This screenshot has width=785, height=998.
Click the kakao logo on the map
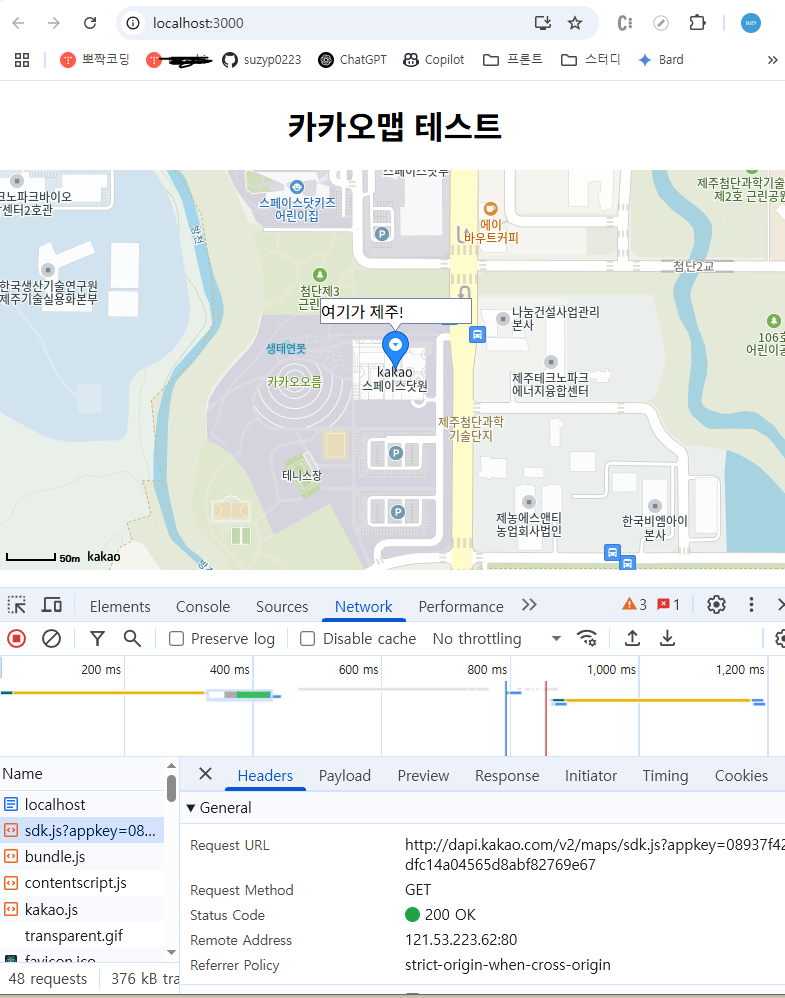(104, 557)
